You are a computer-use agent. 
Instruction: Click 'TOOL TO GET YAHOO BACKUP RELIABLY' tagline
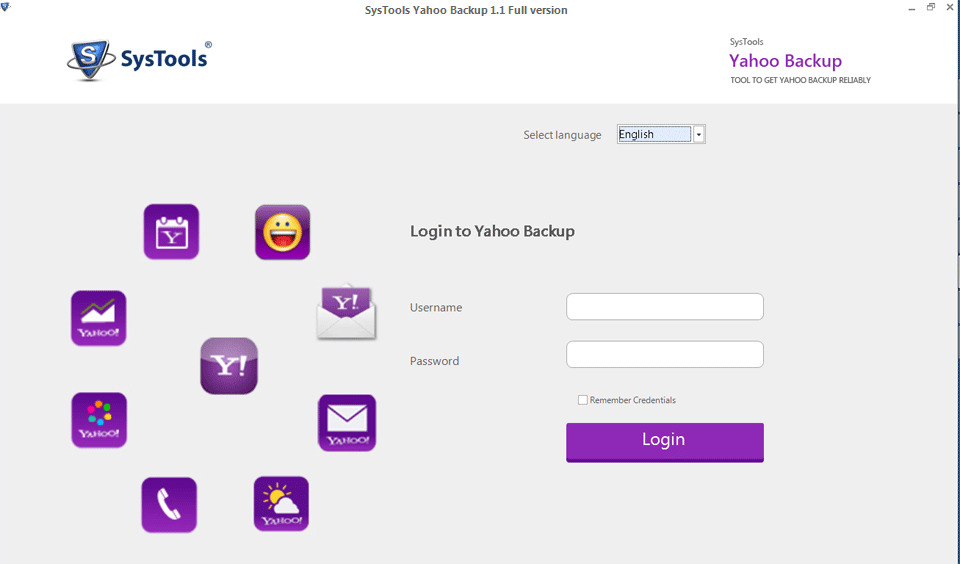[800, 80]
